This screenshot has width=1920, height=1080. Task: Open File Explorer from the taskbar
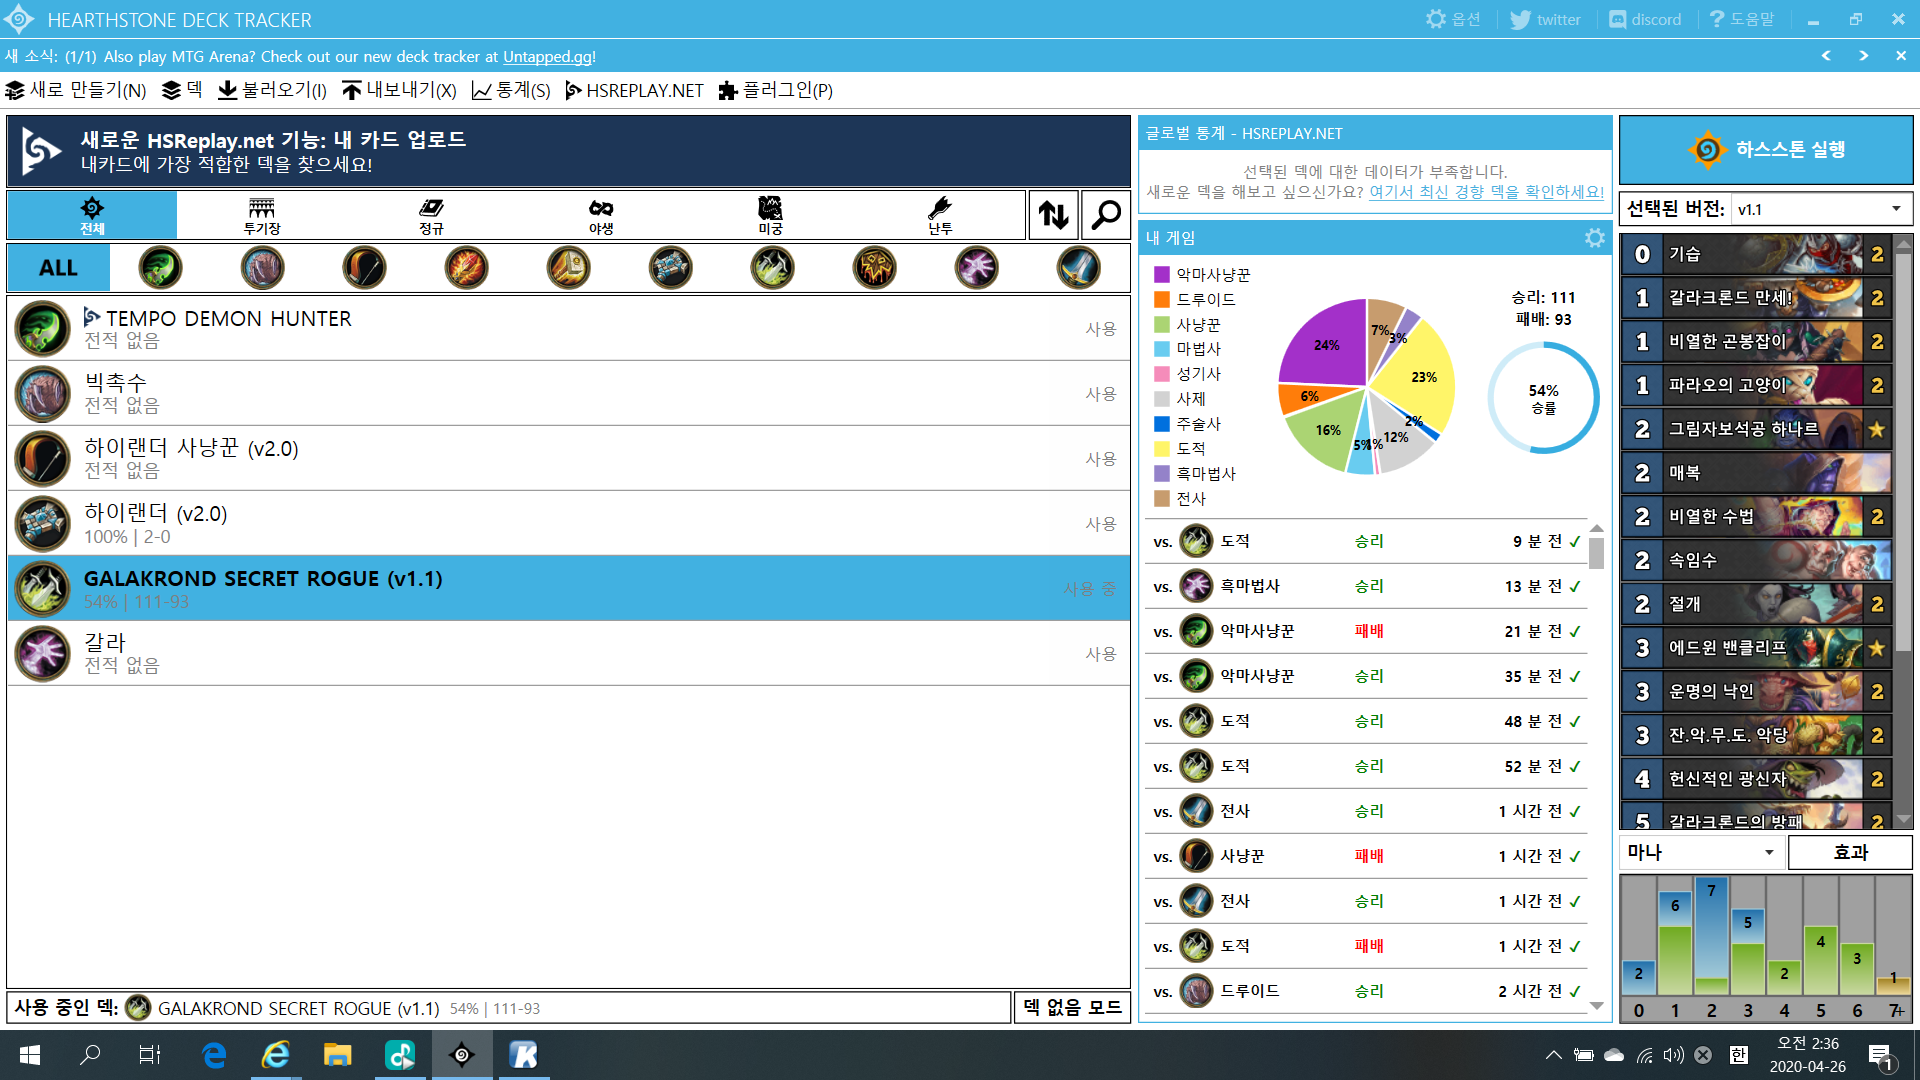[x=337, y=1055]
